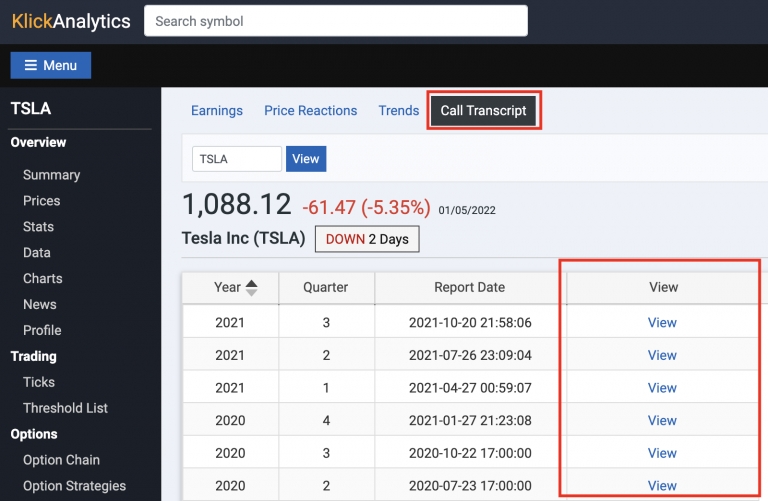Viewport: 768px width, 501px height.
Task: Click the TSLA ticker input box
Action: (x=237, y=159)
